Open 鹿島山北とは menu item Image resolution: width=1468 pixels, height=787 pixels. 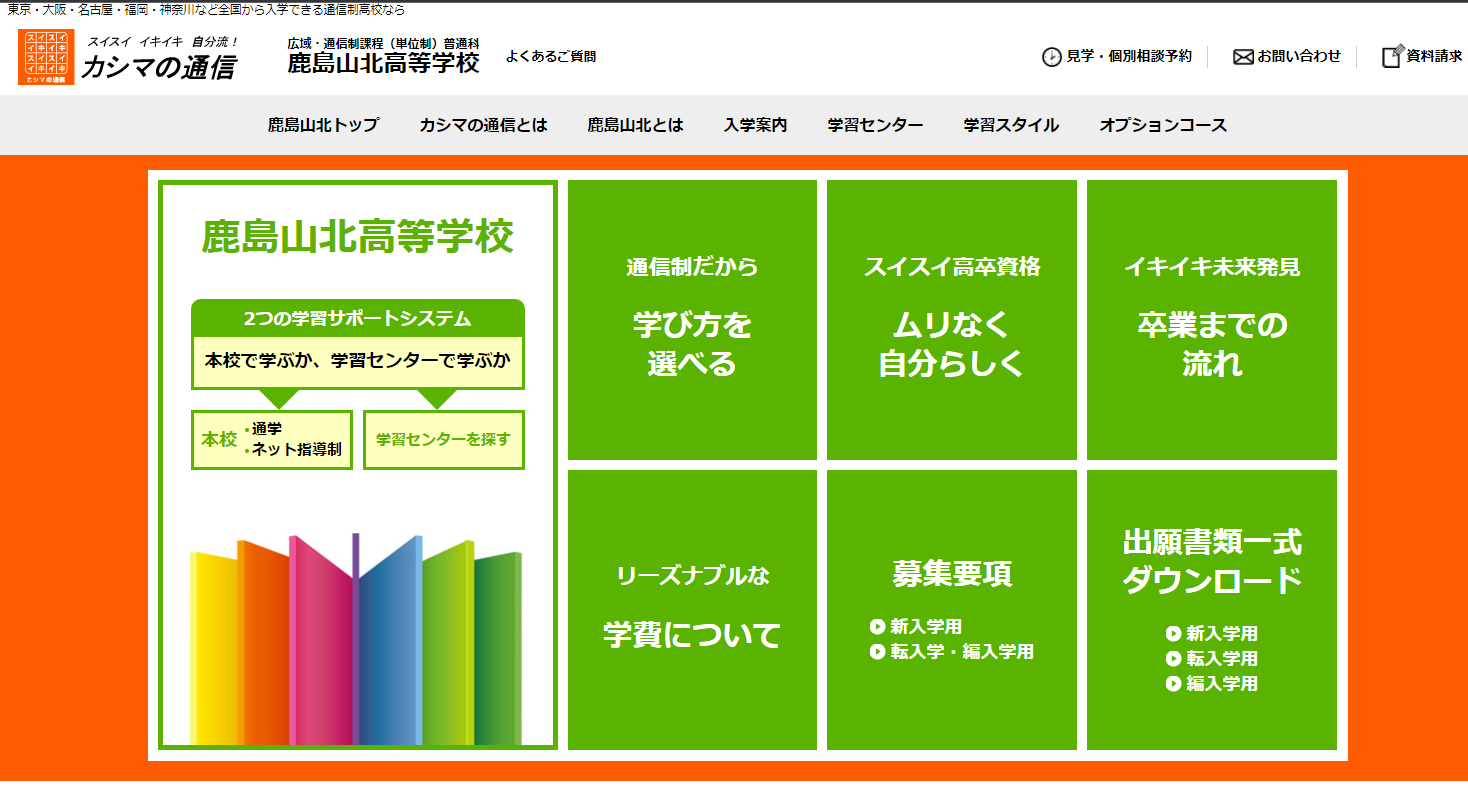pos(635,125)
